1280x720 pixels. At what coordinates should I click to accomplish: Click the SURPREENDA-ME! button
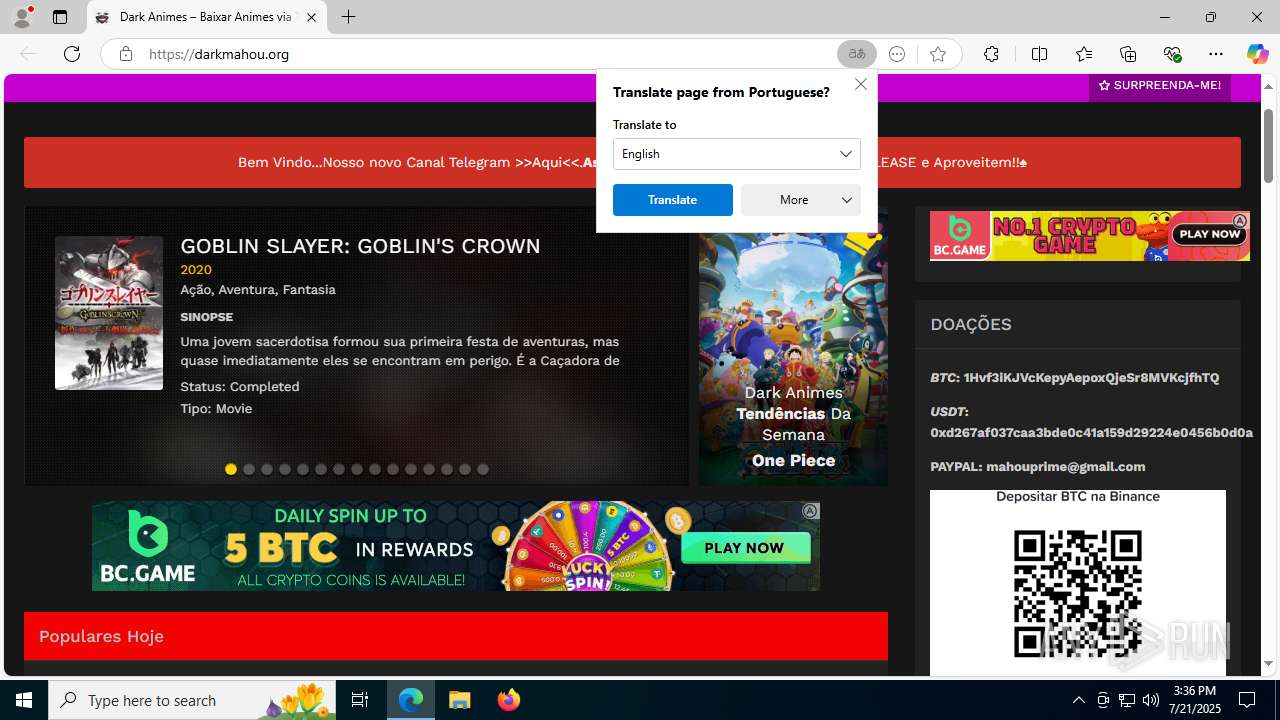point(1160,86)
